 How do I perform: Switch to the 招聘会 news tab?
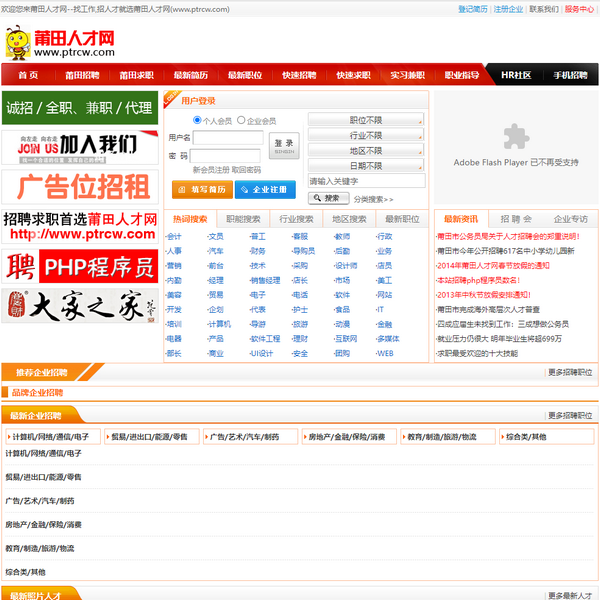(515, 218)
